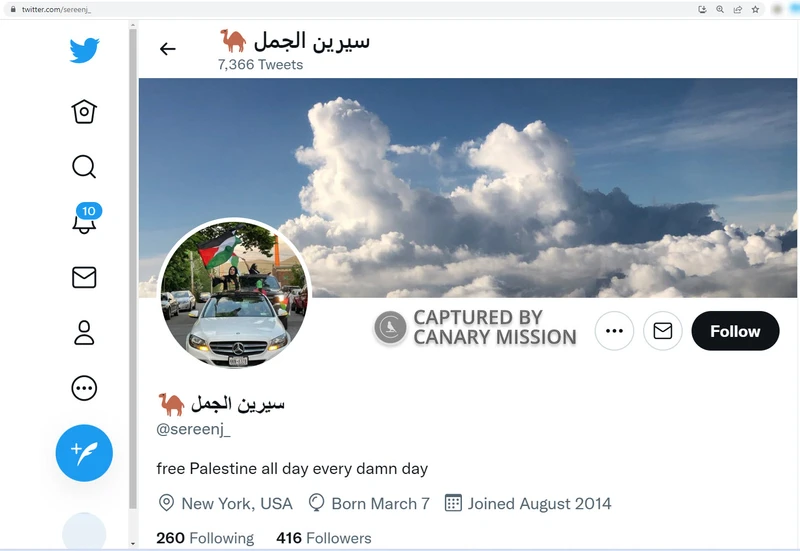Open the Profile person icon
This screenshot has height=551, width=800.
point(84,333)
